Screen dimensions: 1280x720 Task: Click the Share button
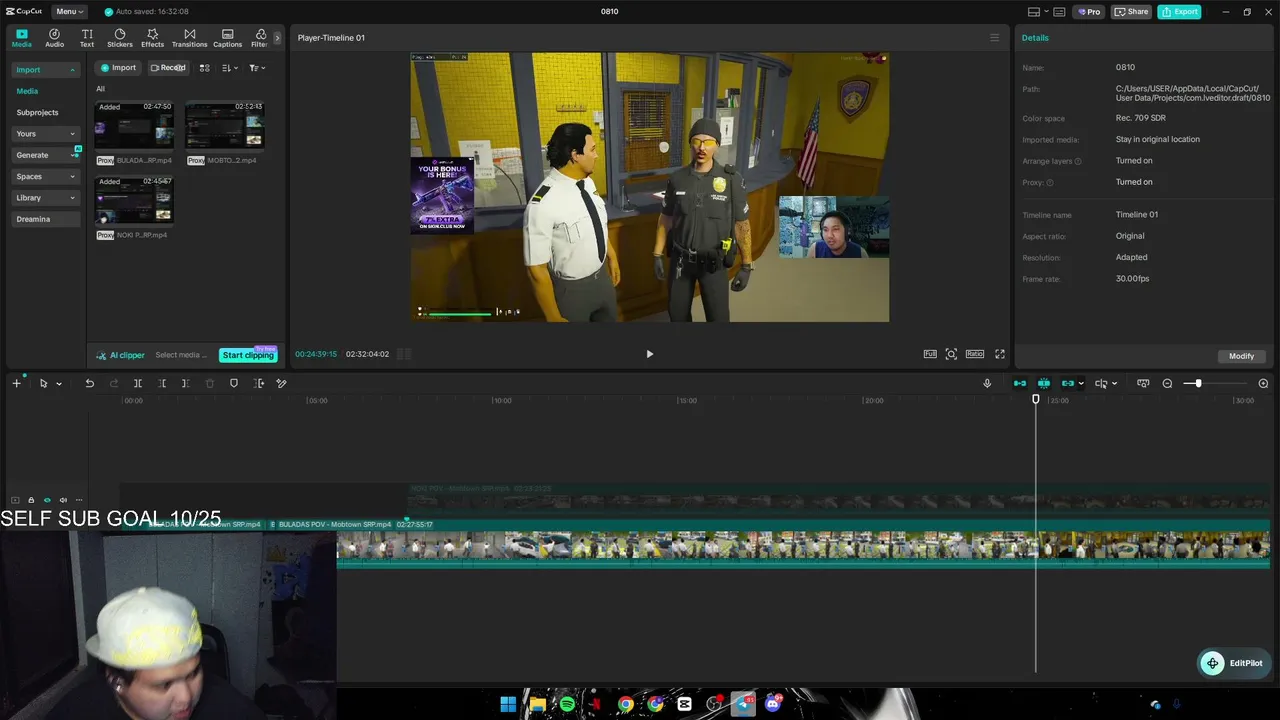tap(1131, 12)
